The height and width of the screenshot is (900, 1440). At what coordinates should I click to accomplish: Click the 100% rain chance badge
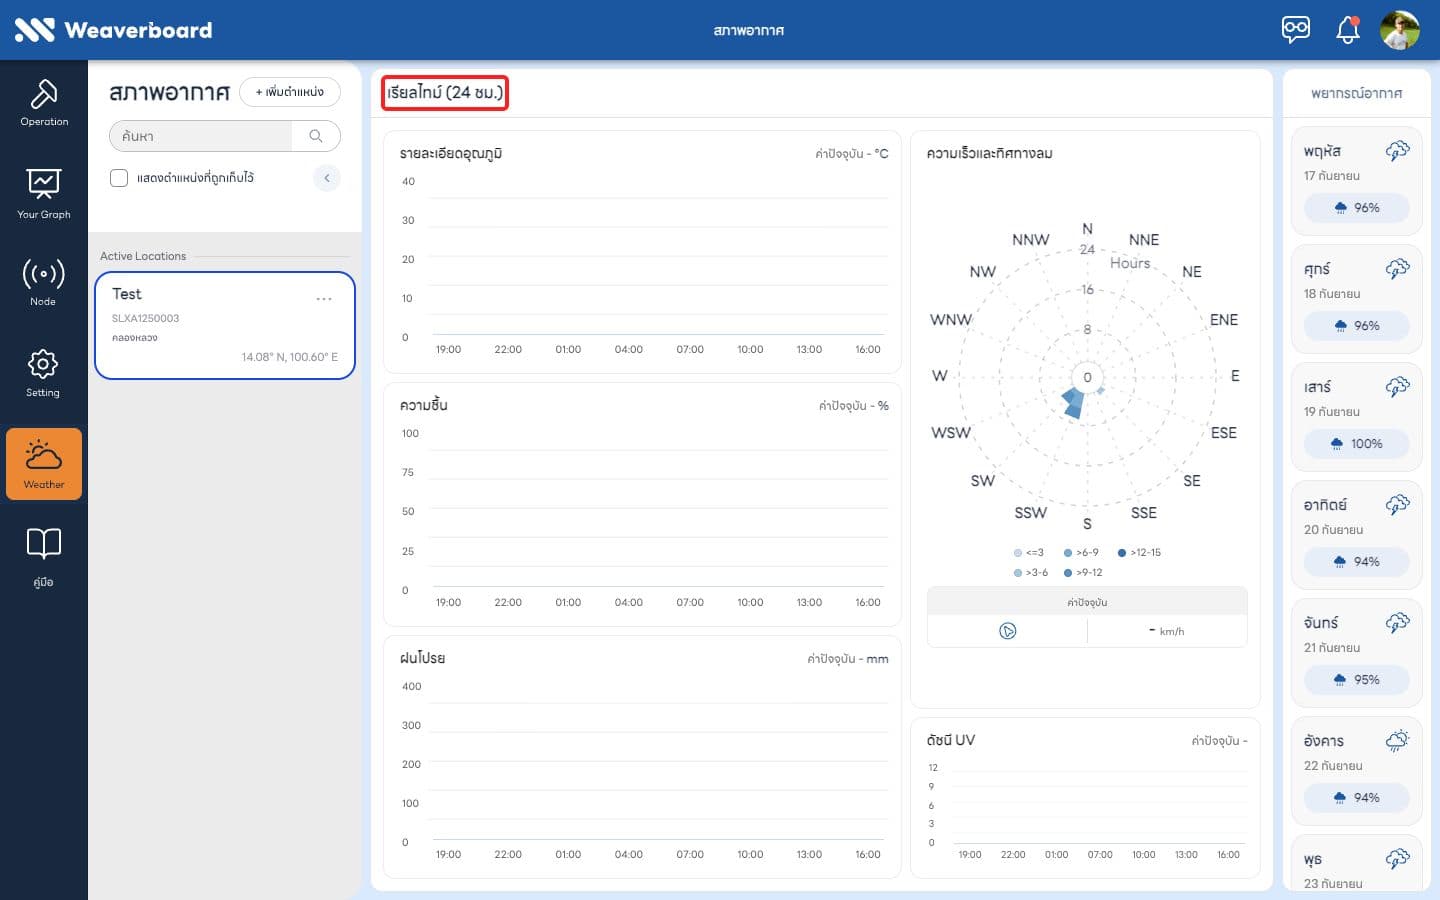(x=1357, y=444)
